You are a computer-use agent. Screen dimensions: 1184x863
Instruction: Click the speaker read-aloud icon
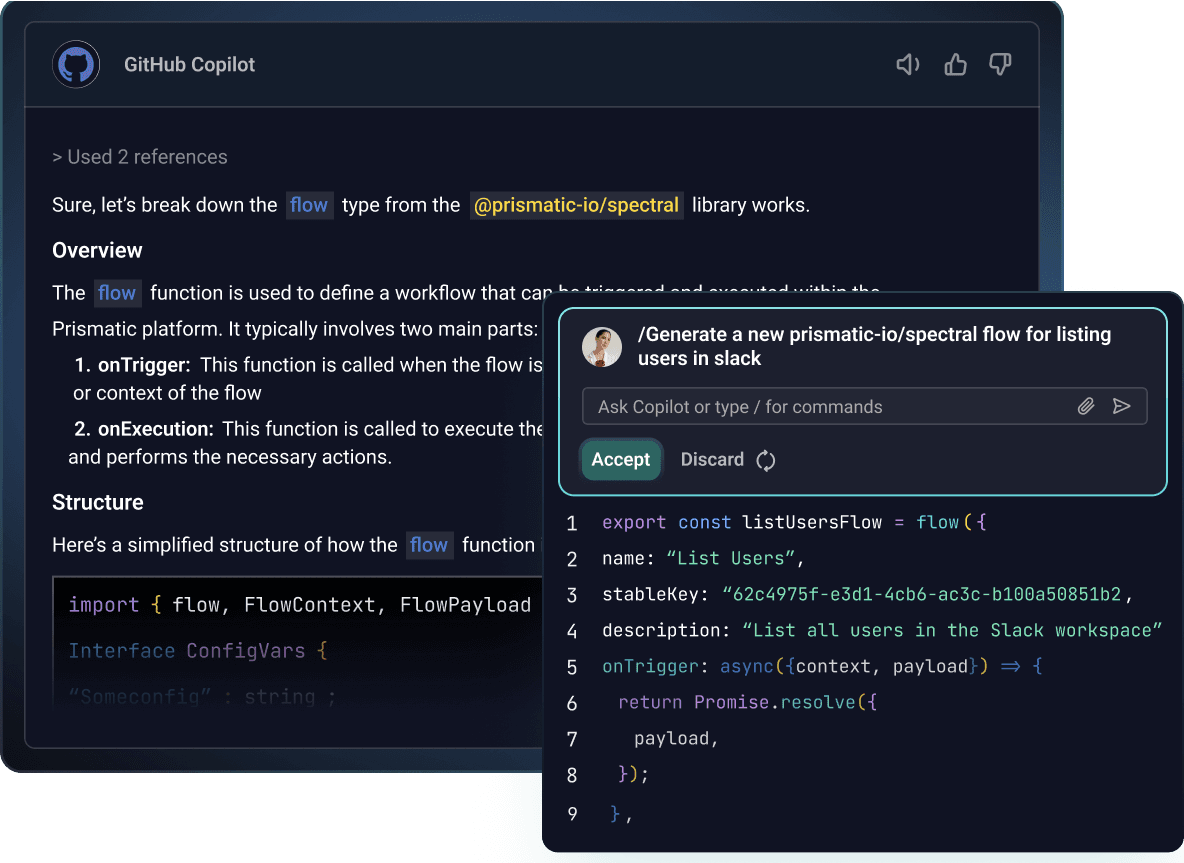[908, 65]
